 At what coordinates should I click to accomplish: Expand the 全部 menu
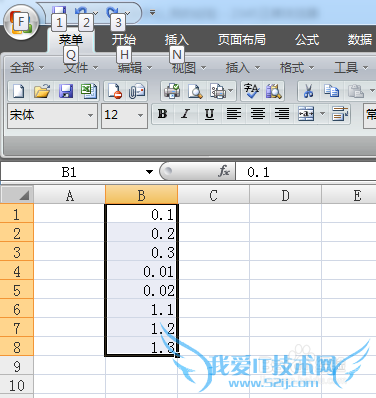tap(27, 68)
